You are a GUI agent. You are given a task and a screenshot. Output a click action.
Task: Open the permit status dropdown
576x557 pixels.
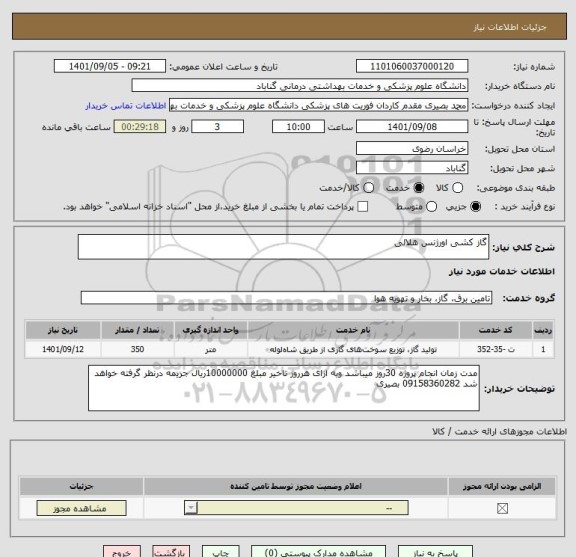click(296, 508)
